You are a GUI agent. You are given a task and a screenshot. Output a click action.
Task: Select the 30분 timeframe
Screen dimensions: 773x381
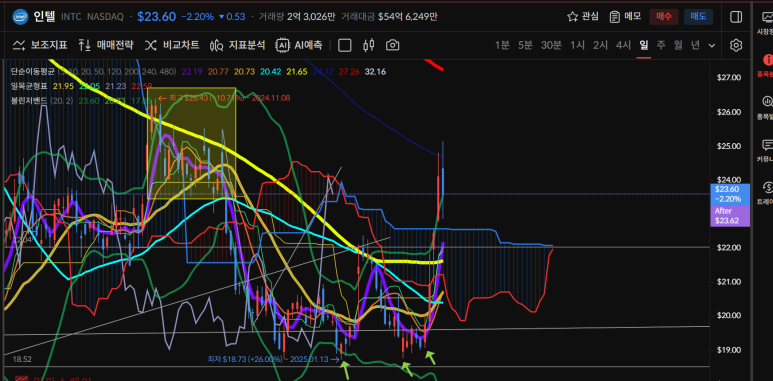[551, 45]
